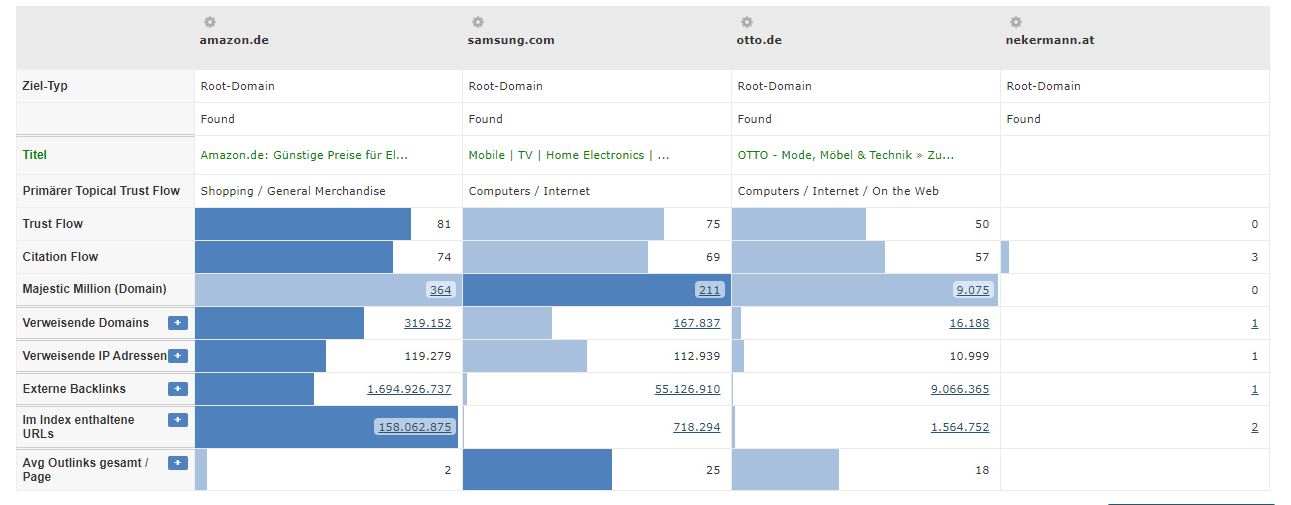Select the Primärer Topical Trust Flow label
Image resolution: width=1291 pixels, height=505 pixels.
[101, 191]
